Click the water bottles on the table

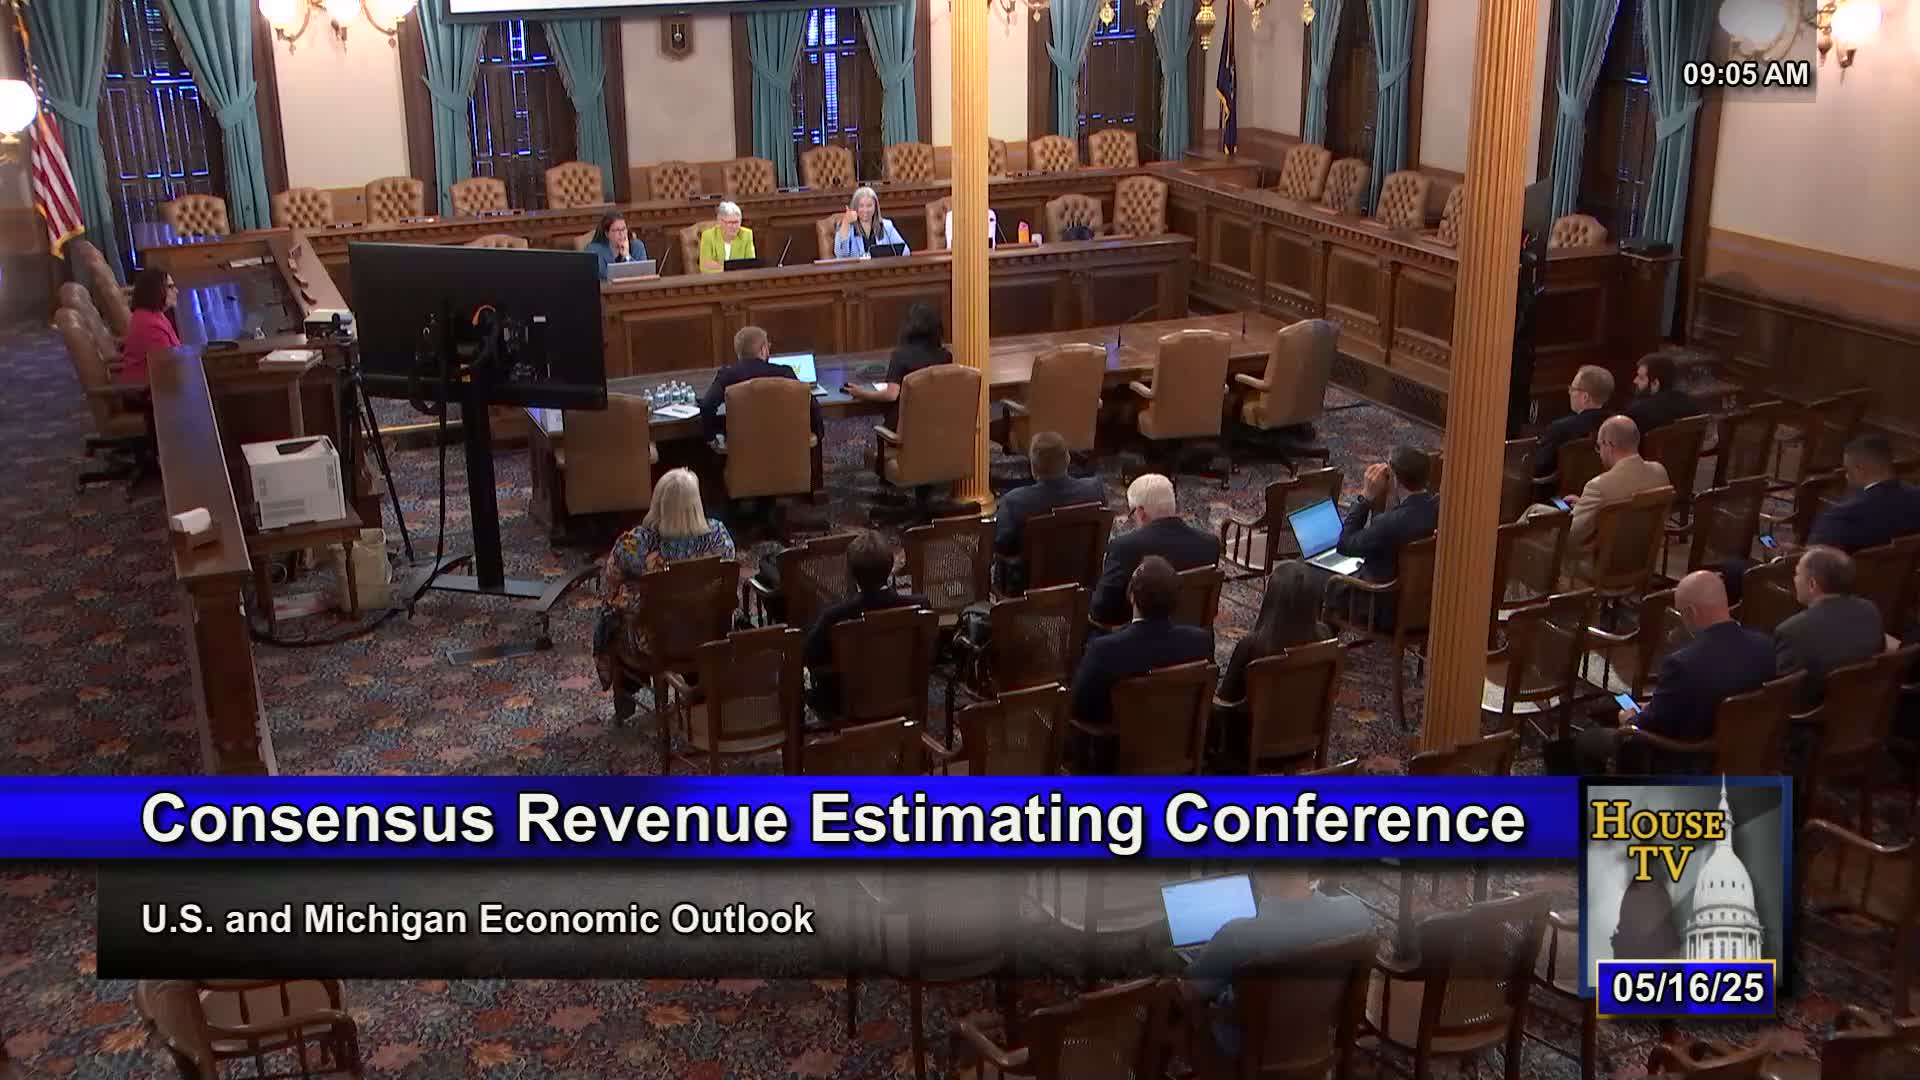tap(667, 396)
